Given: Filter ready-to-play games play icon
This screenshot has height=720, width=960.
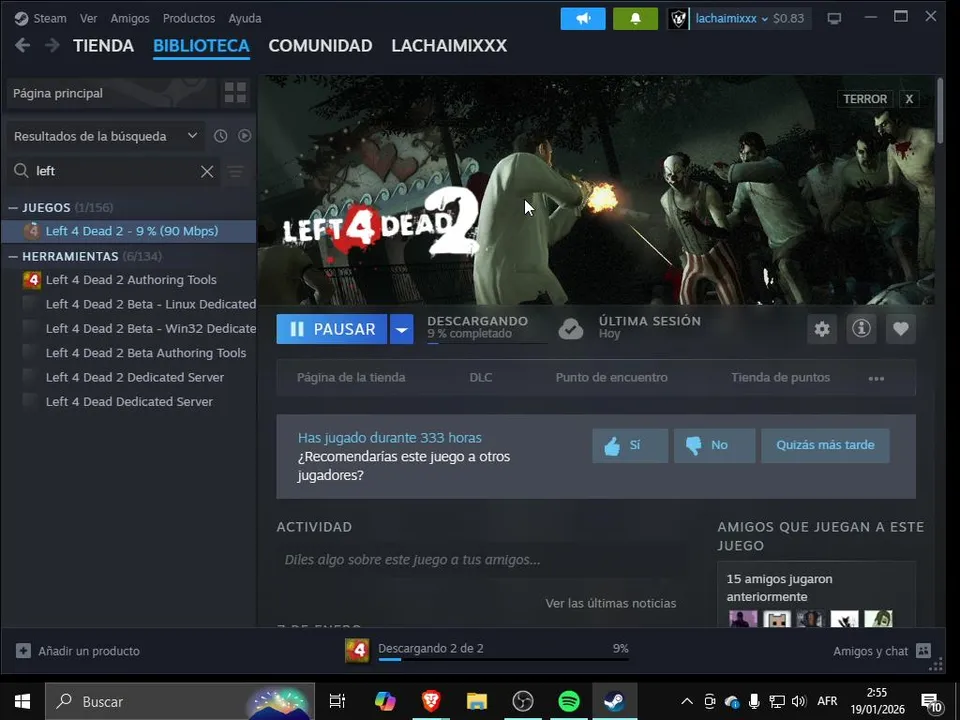Looking at the screenshot, I should click(244, 136).
